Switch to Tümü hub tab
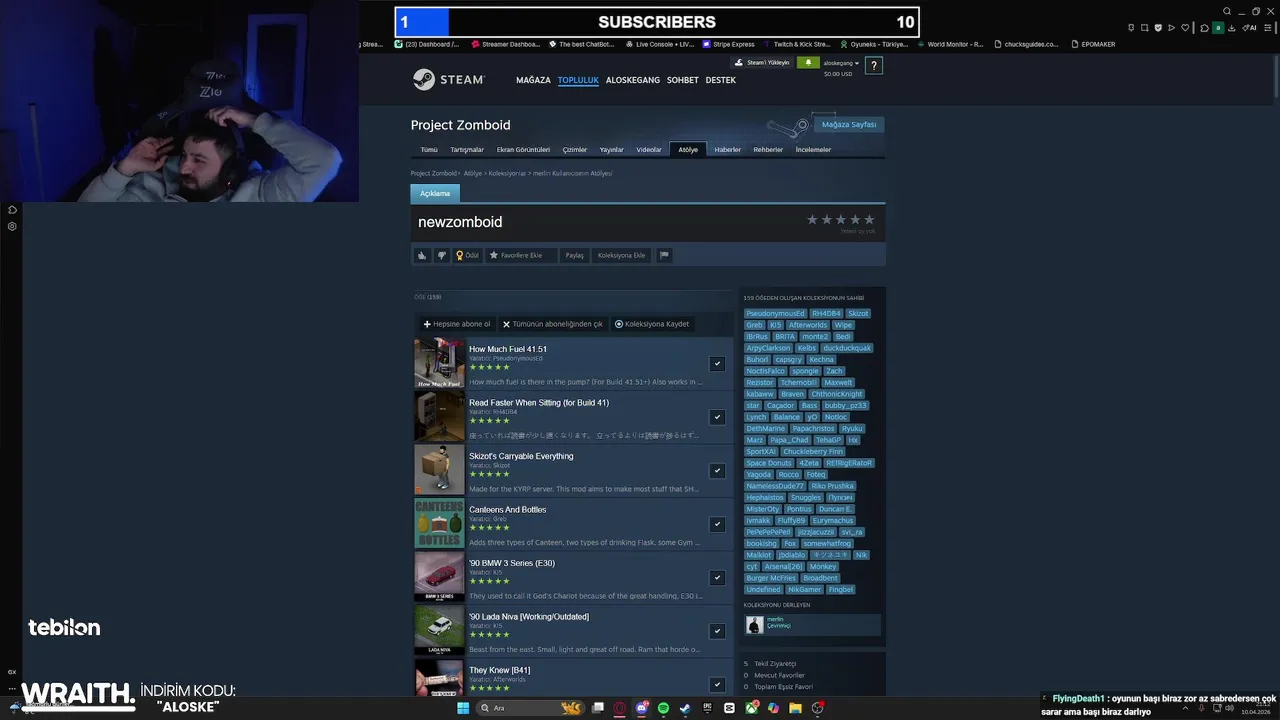1280x720 pixels. (429, 150)
